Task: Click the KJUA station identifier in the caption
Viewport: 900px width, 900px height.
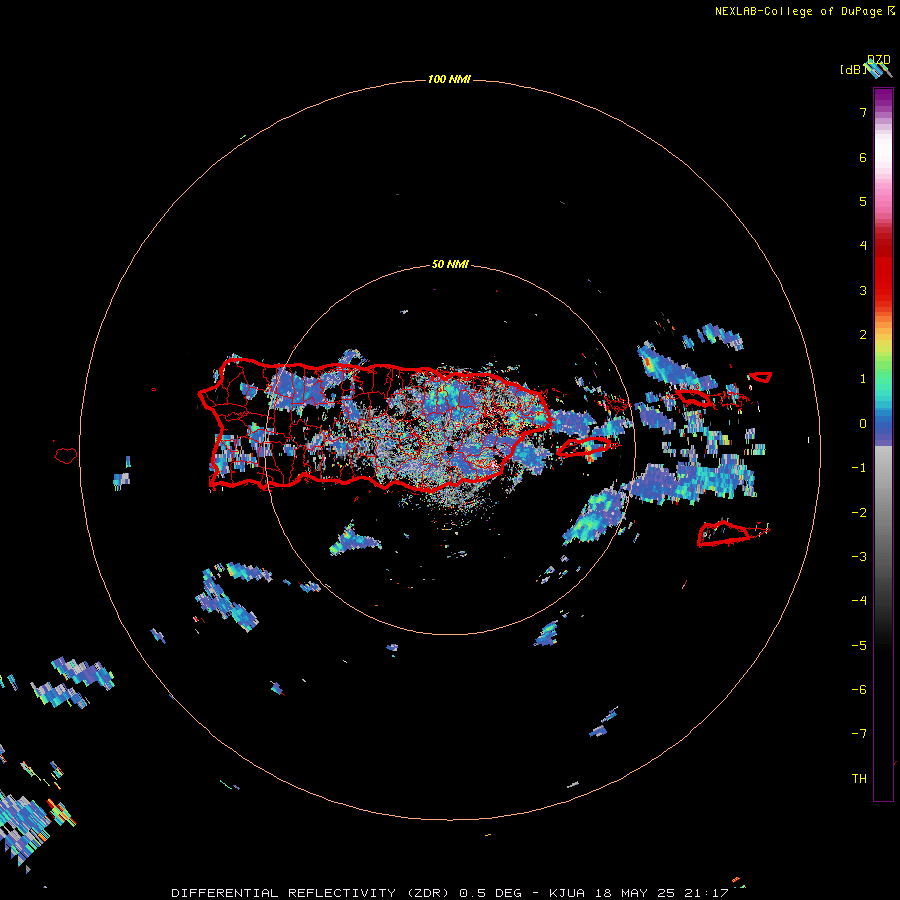Action: coord(567,893)
